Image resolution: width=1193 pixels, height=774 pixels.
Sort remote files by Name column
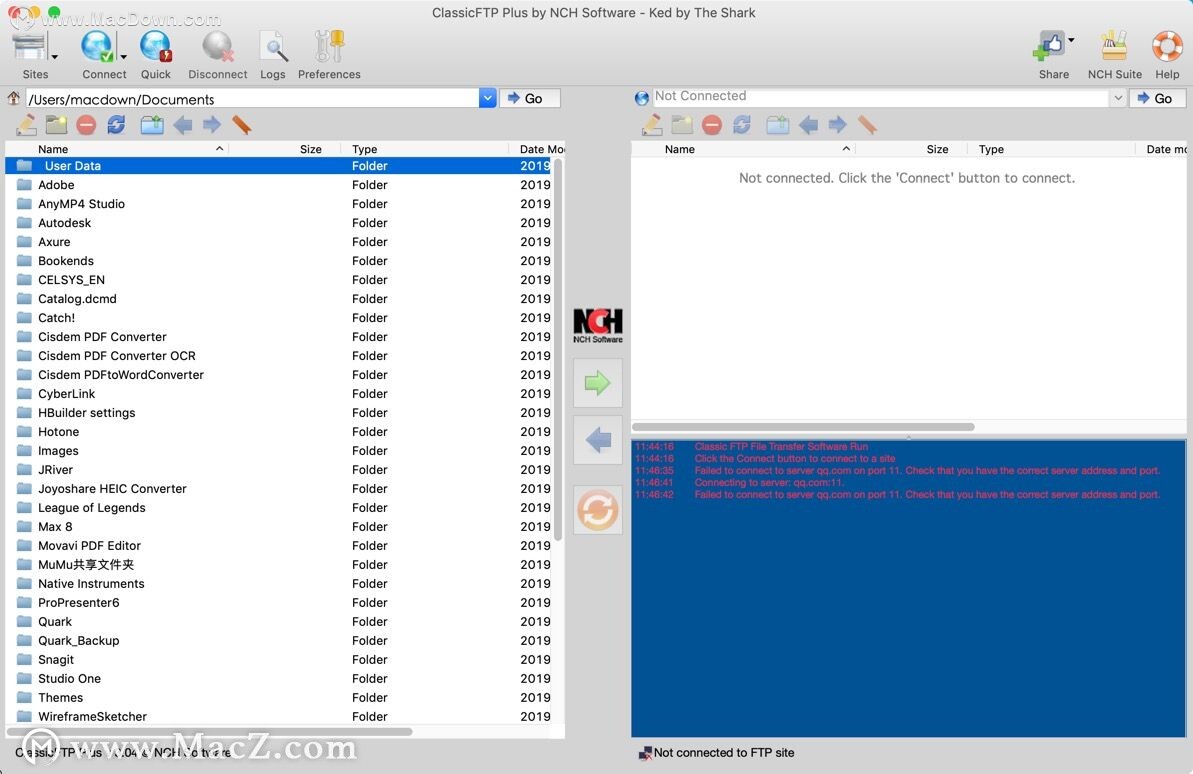click(743, 149)
